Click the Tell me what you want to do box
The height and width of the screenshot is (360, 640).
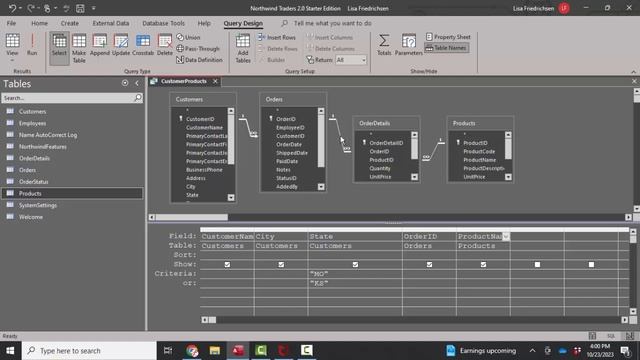point(332,23)
